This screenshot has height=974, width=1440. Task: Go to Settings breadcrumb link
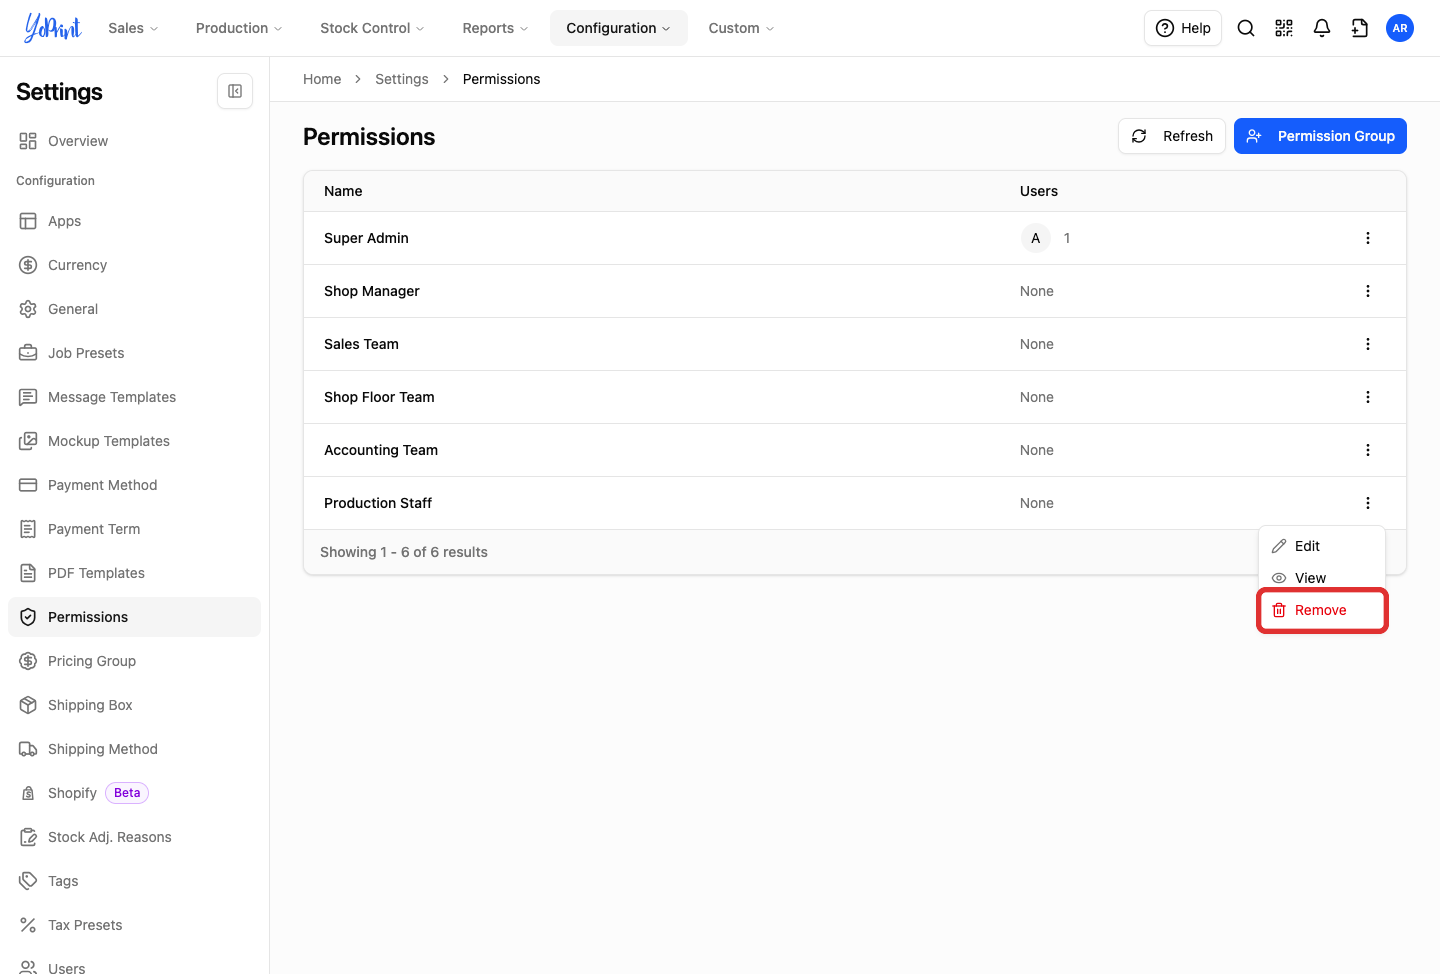[x=402, y=79]
